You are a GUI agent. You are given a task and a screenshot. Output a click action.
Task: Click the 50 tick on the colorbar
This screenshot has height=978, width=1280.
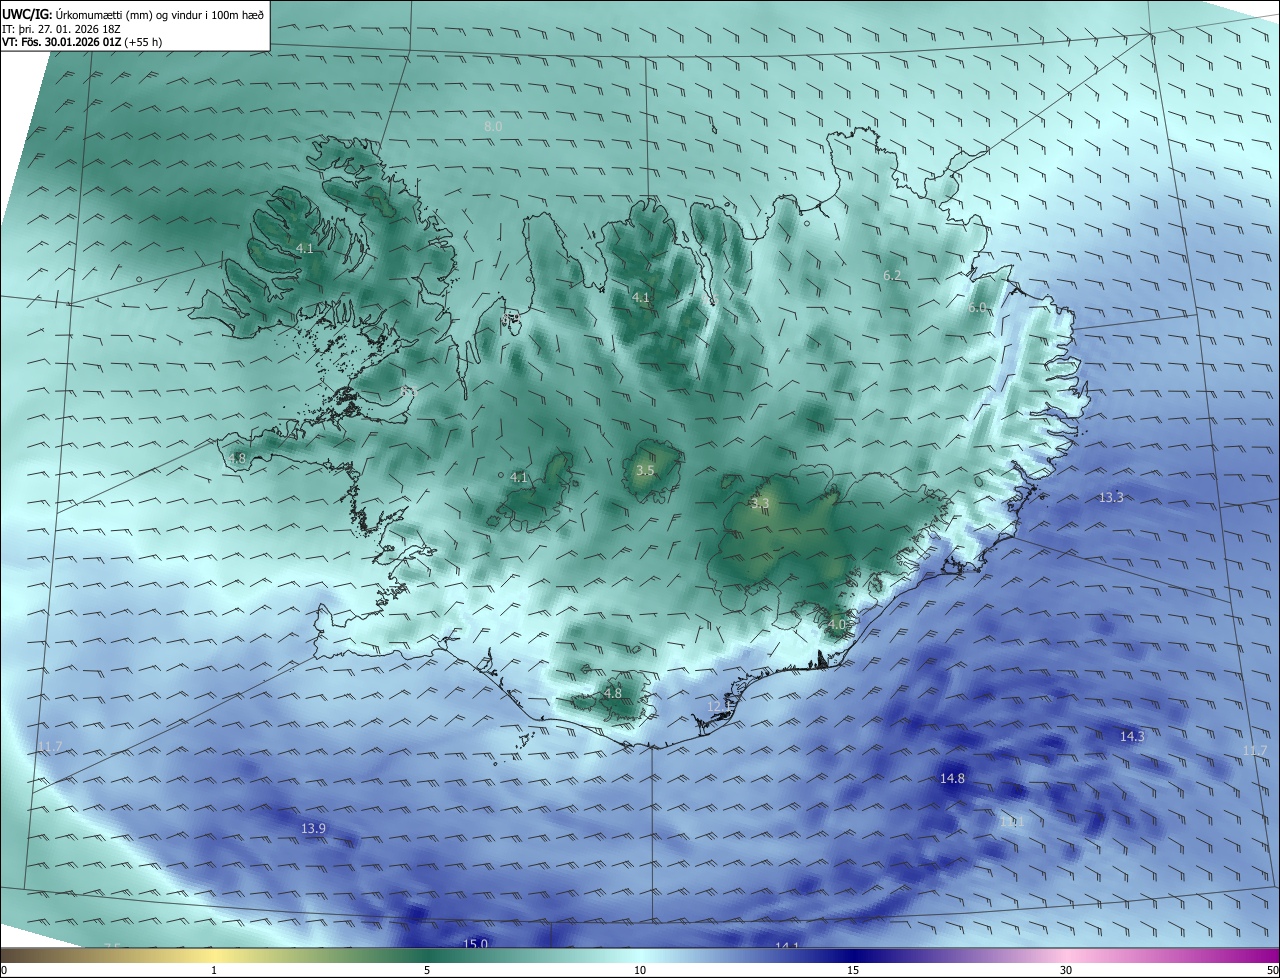(x=1272, y=970)
